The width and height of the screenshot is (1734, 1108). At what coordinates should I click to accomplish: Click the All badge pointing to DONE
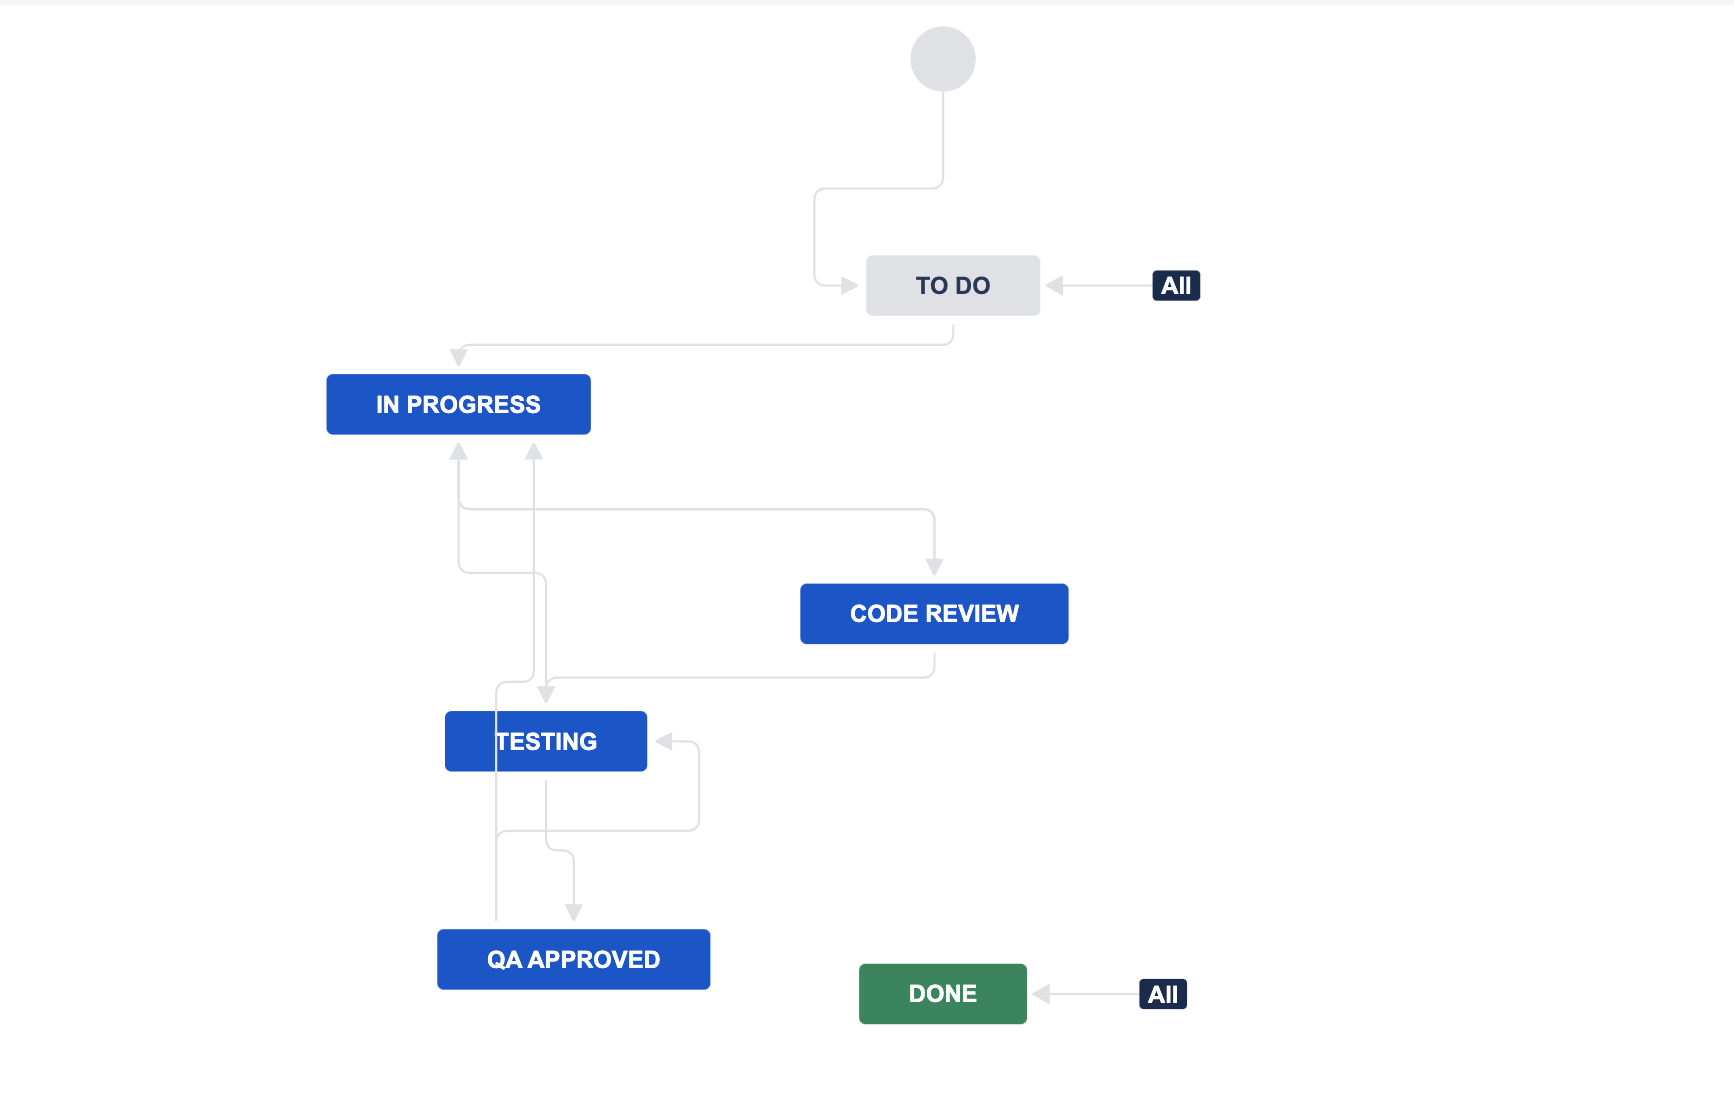pos(1162,994)
